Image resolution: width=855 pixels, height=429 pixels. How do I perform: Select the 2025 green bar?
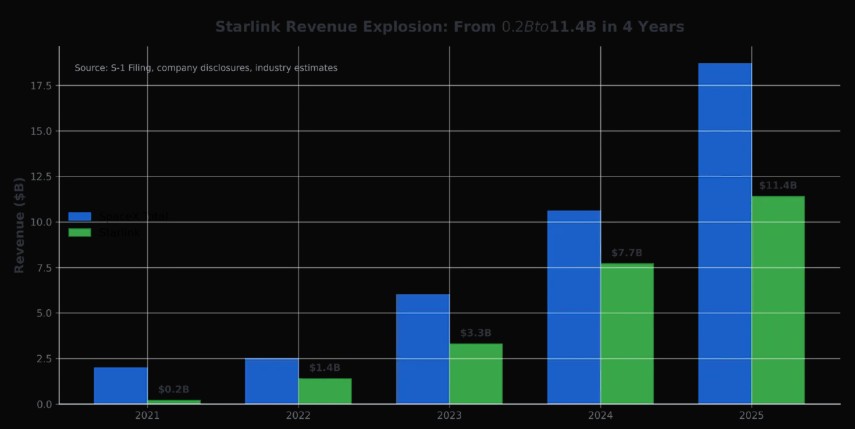click(778, 300)
